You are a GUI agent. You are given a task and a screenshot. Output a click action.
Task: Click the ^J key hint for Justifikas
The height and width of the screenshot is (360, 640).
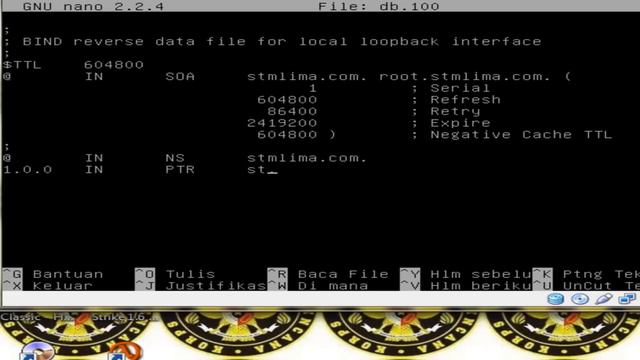[x=145, y=285]
